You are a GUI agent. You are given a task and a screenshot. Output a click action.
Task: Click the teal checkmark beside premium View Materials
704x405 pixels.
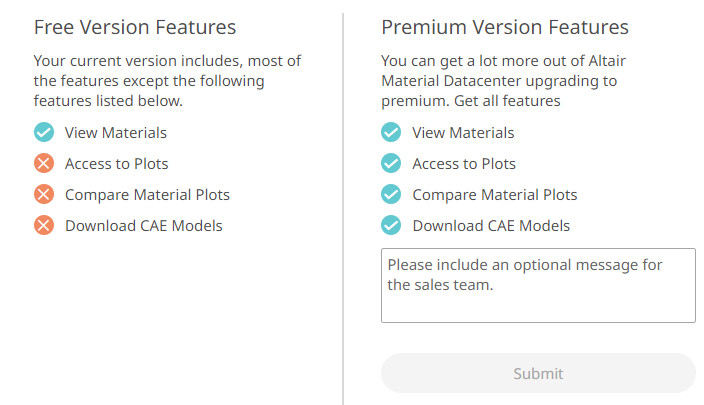pyautogui.click(x=391, y=132)
